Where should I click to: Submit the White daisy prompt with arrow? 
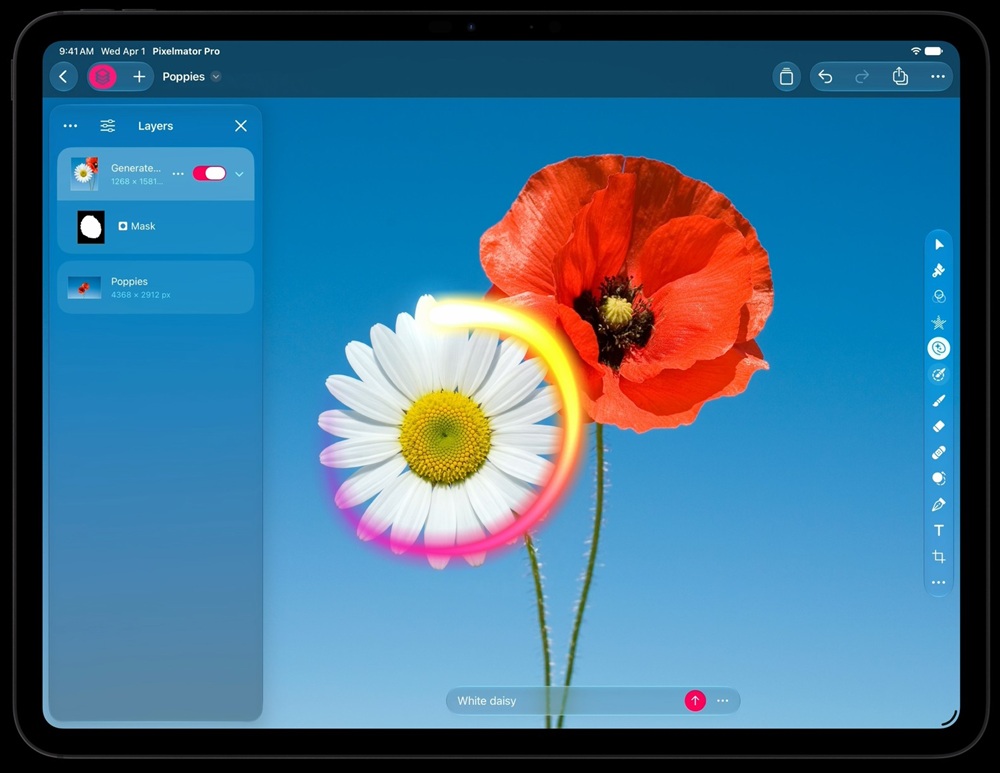[695, 700]
